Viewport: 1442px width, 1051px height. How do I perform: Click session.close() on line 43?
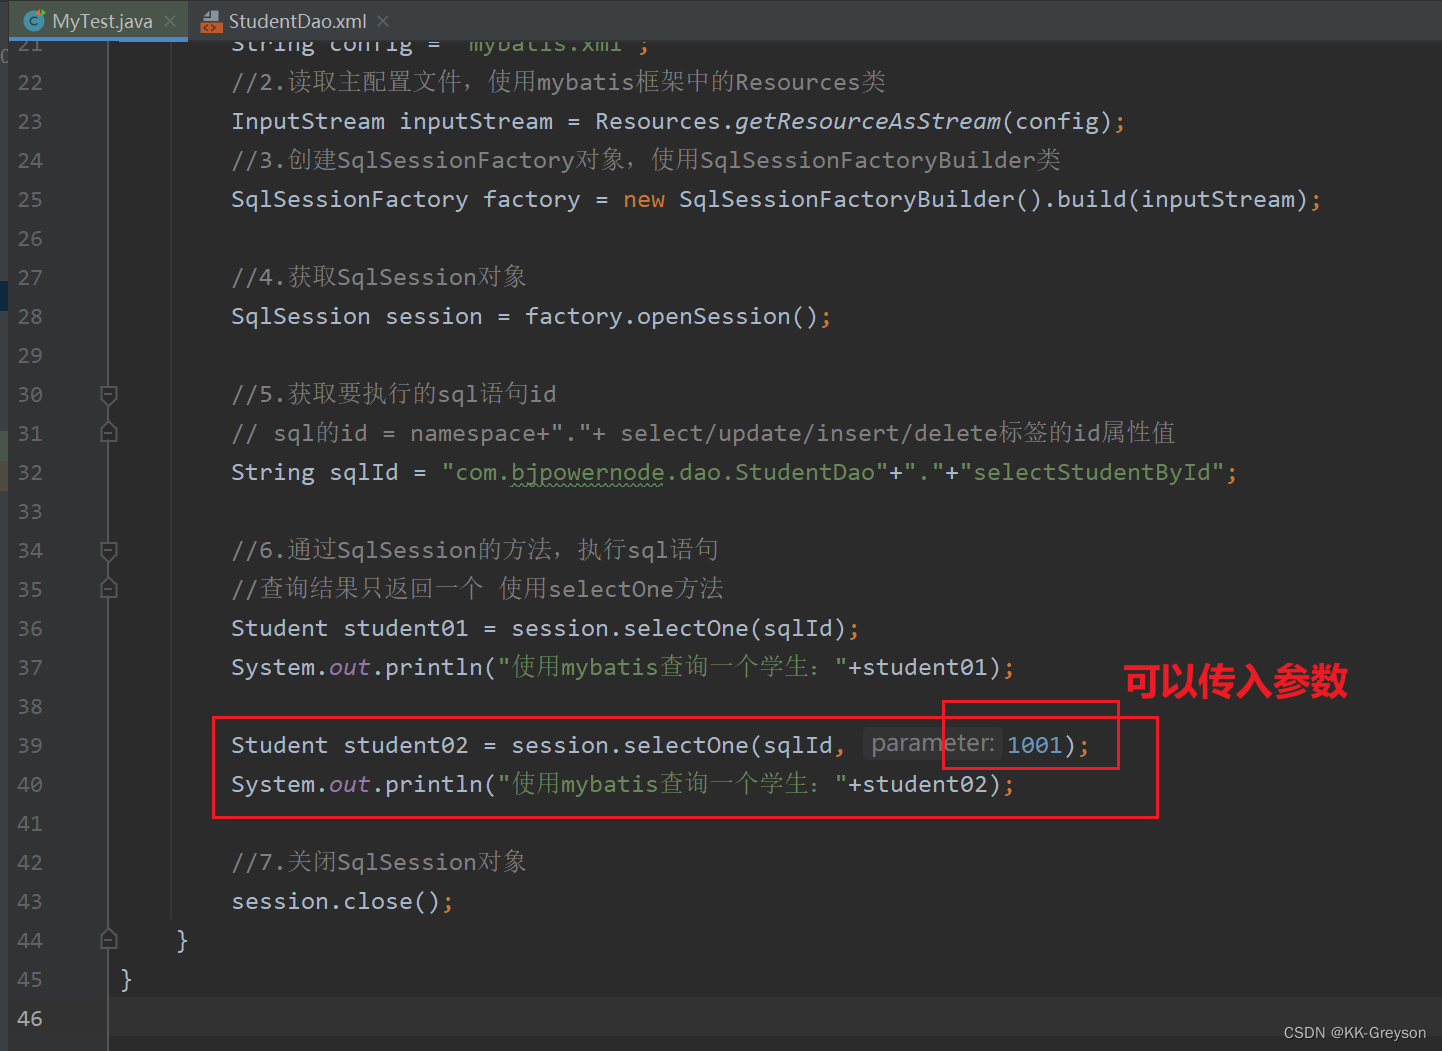pos(336,902)
